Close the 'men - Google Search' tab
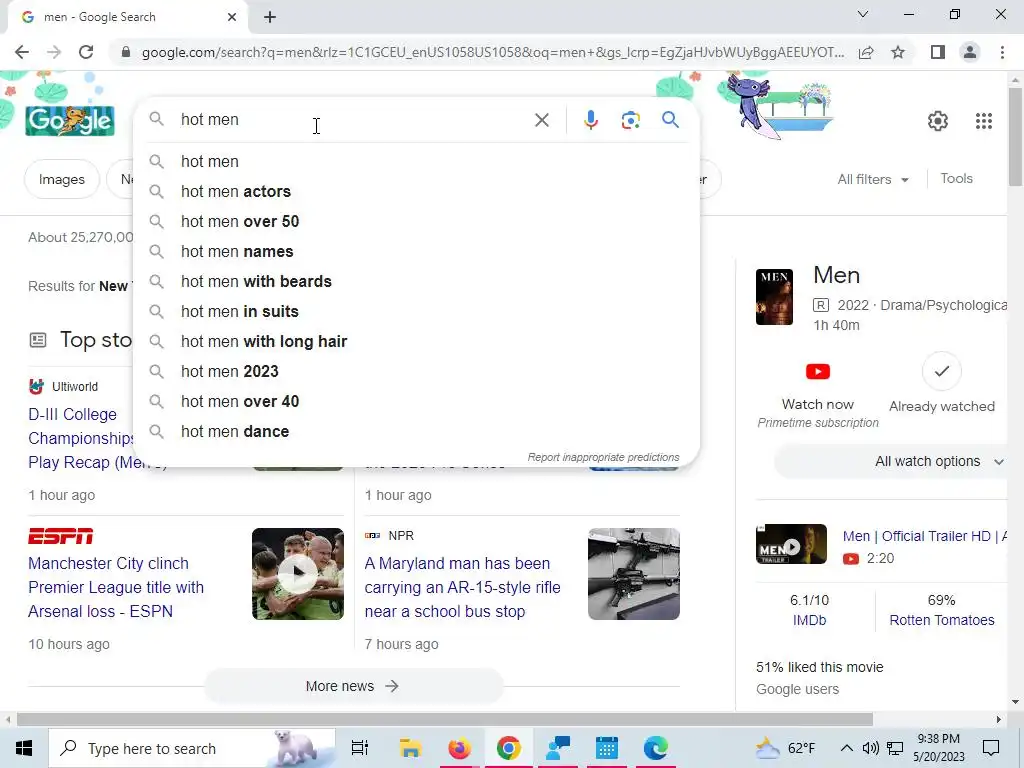The height and width of the screenshot is (768, 1024). [232, 17]
